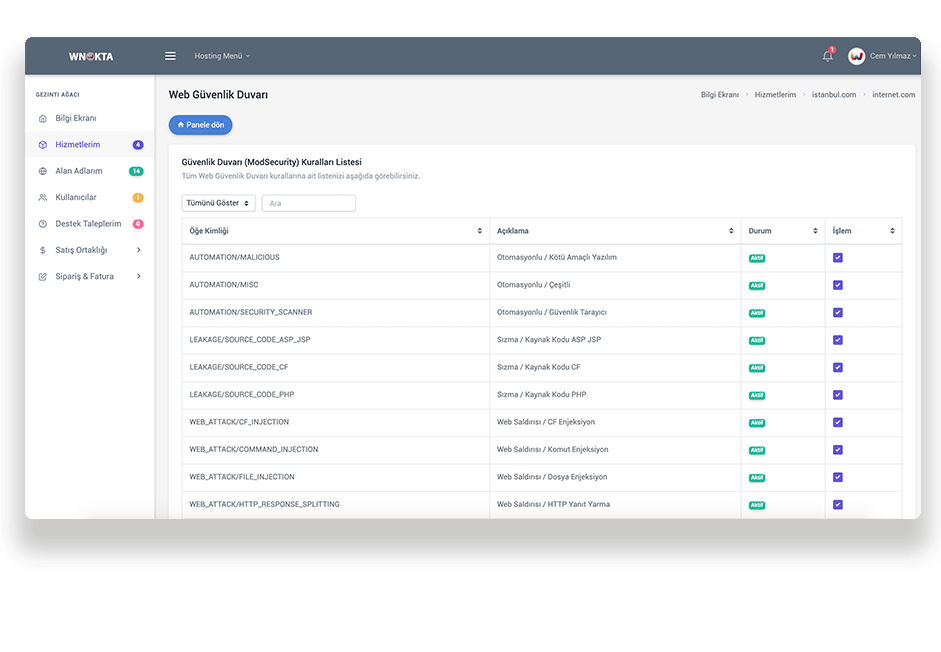Expand the Hosting Menü dropdown

coord(222,56)
